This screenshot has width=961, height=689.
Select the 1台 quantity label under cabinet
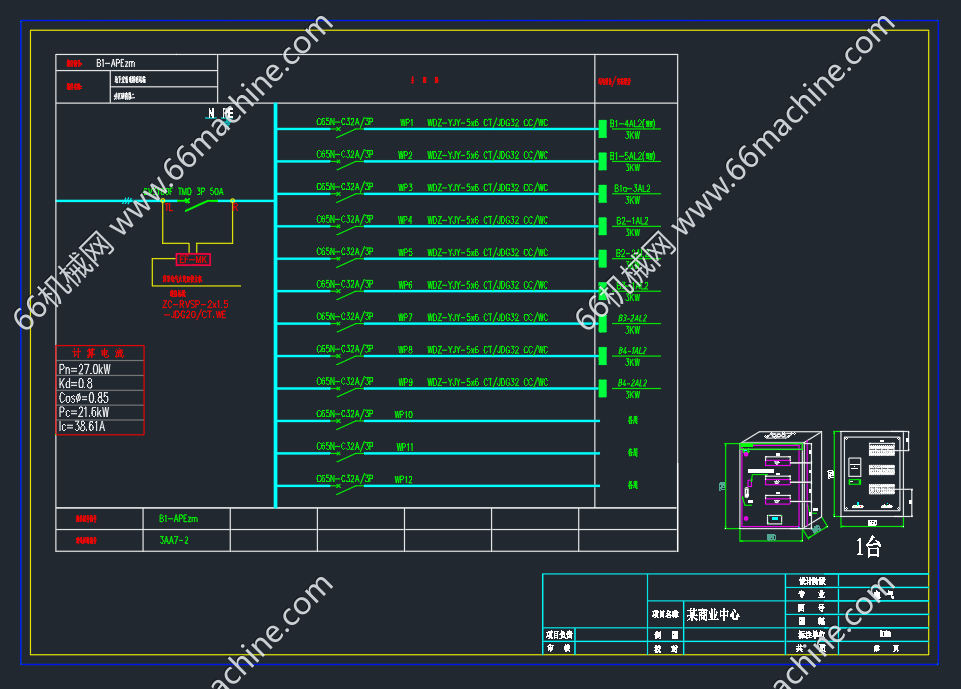click(x=868, y=547)
